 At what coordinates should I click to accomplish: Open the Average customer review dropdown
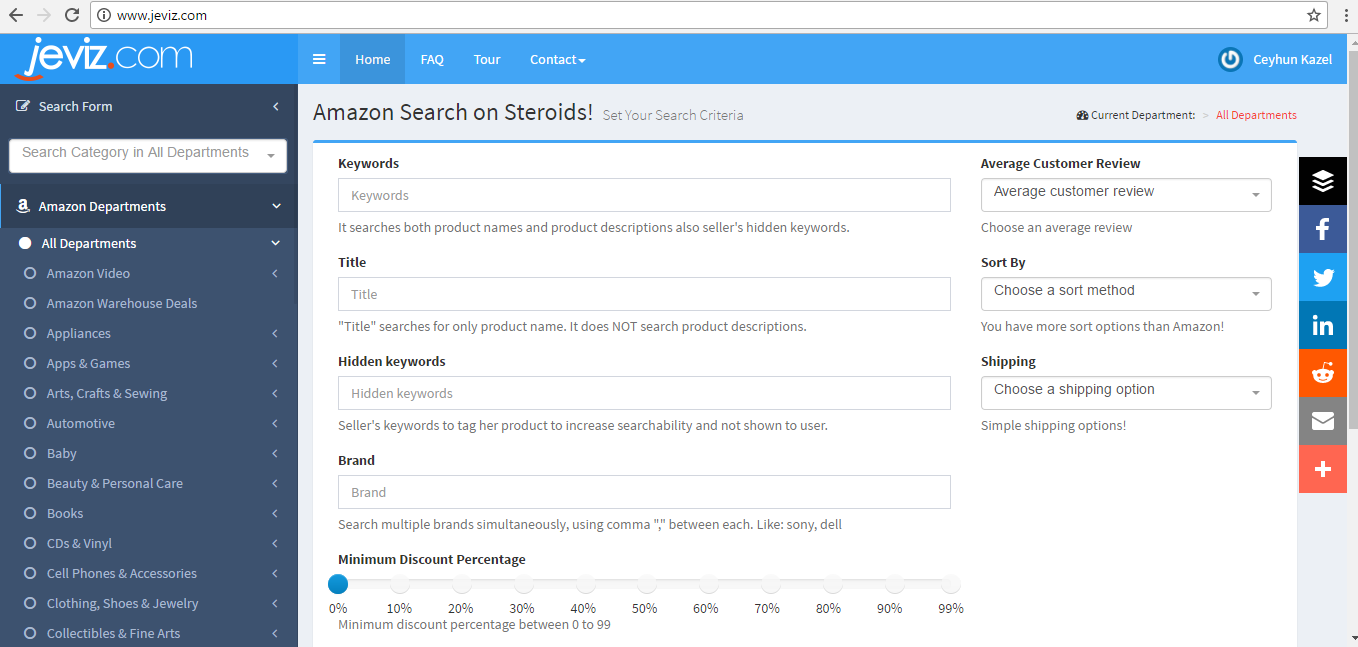tap(1126, 195)
